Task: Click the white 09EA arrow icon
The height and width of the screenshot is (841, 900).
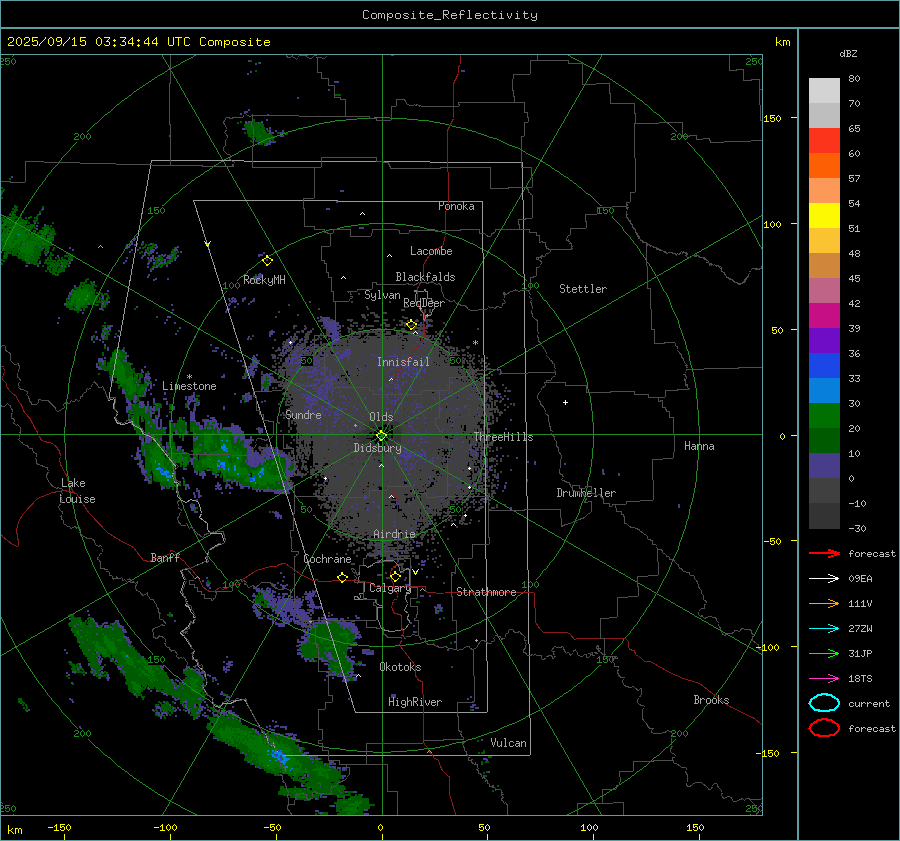Action: coord(824,579)
